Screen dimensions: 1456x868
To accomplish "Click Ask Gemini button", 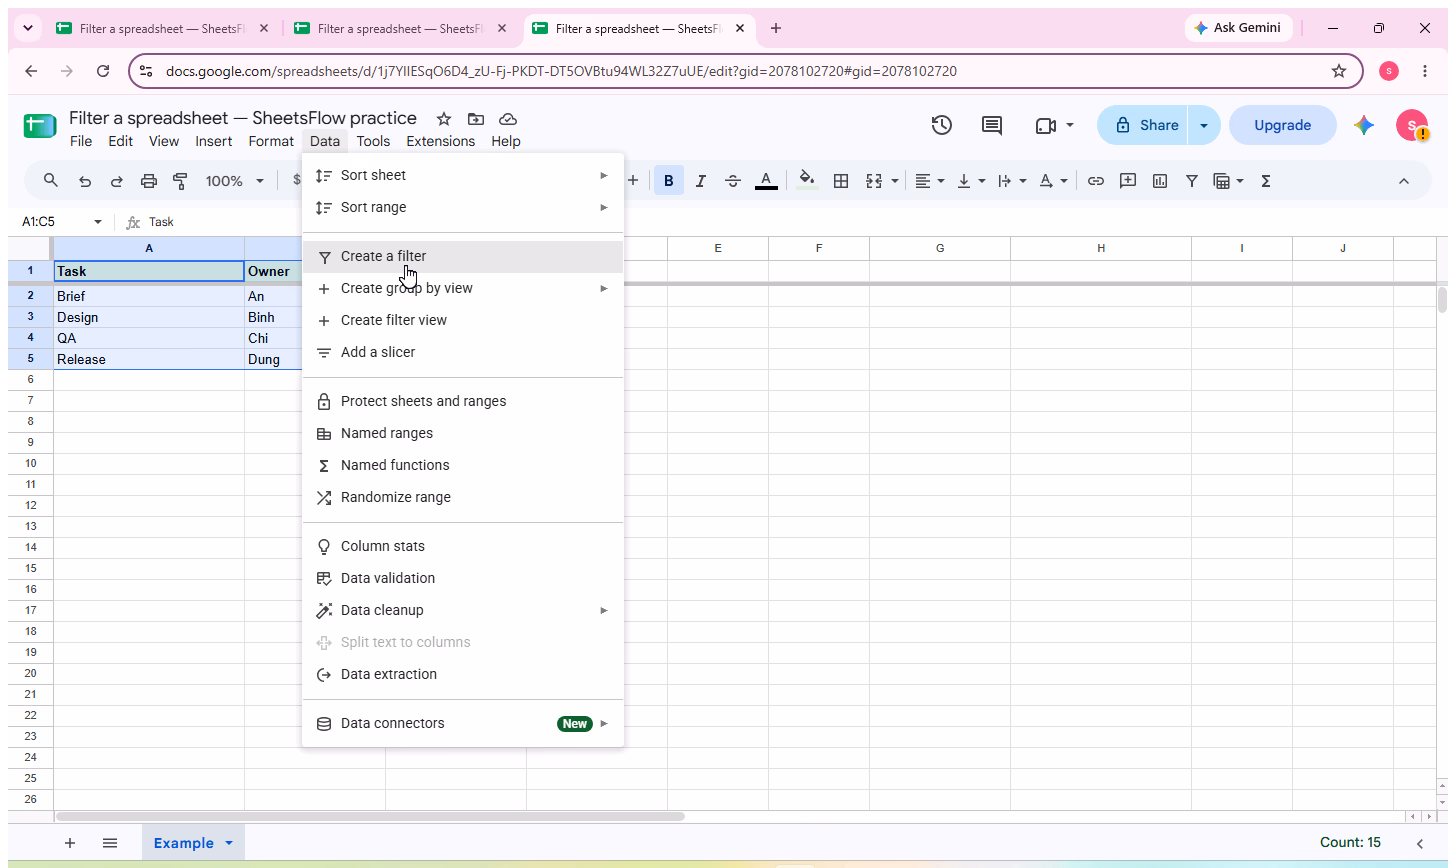I will 1238,28.
